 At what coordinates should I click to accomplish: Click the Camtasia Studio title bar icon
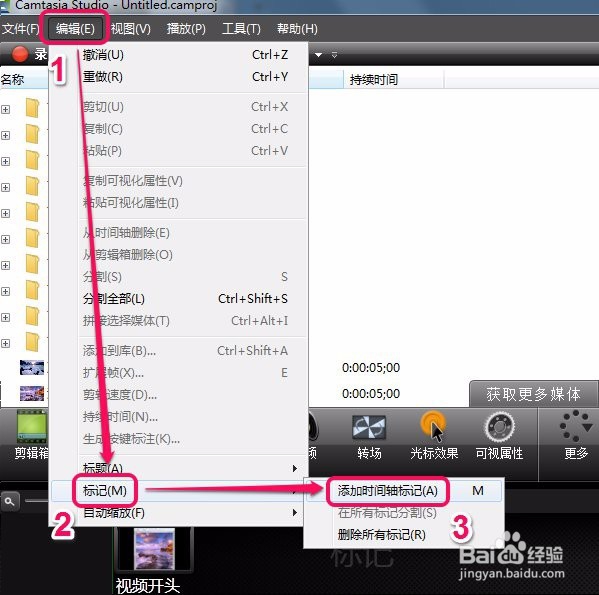coord(5,6)
